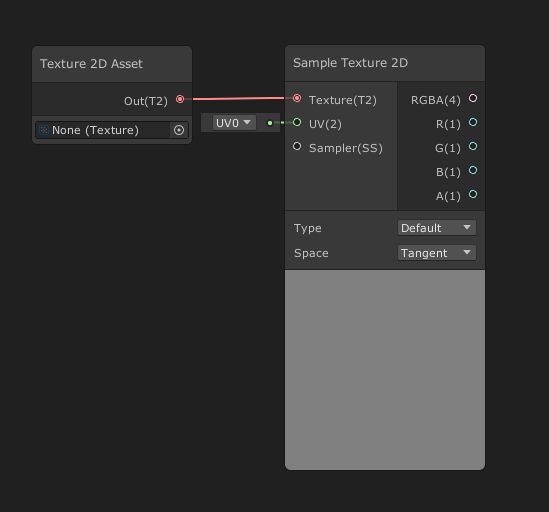Open the Type dropdown set to Default
This screenshot has width=549, height=512.
tap(437, 228)
